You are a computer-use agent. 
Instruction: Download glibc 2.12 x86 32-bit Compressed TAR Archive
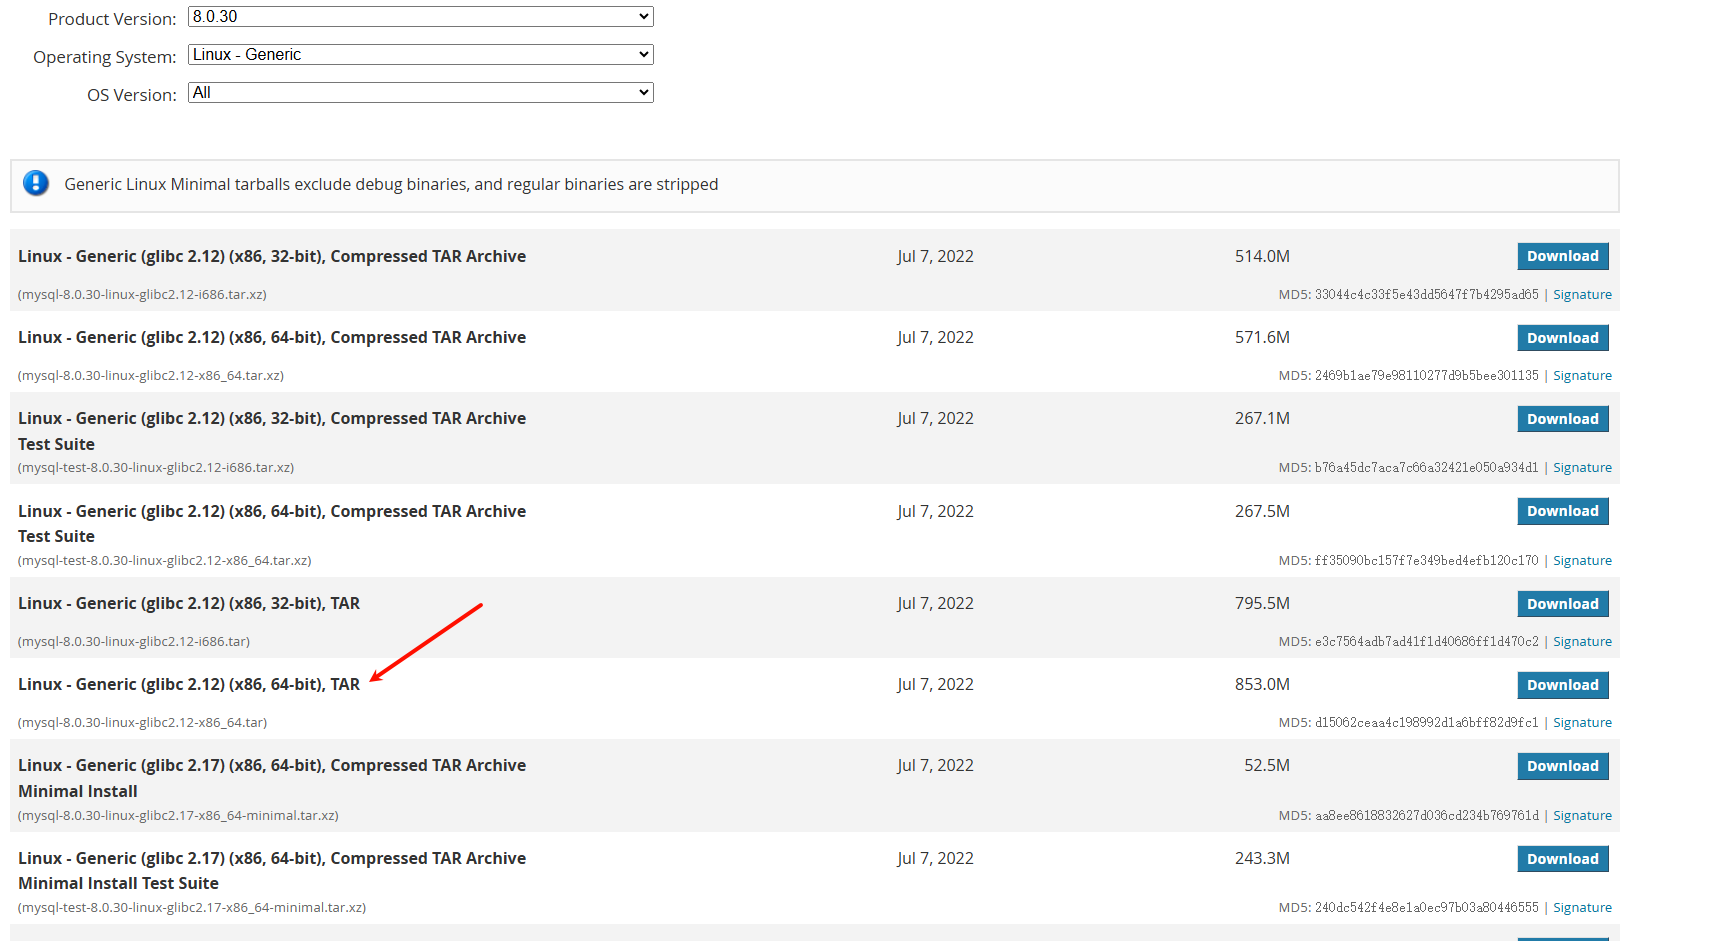click(x=1562, y=256)
